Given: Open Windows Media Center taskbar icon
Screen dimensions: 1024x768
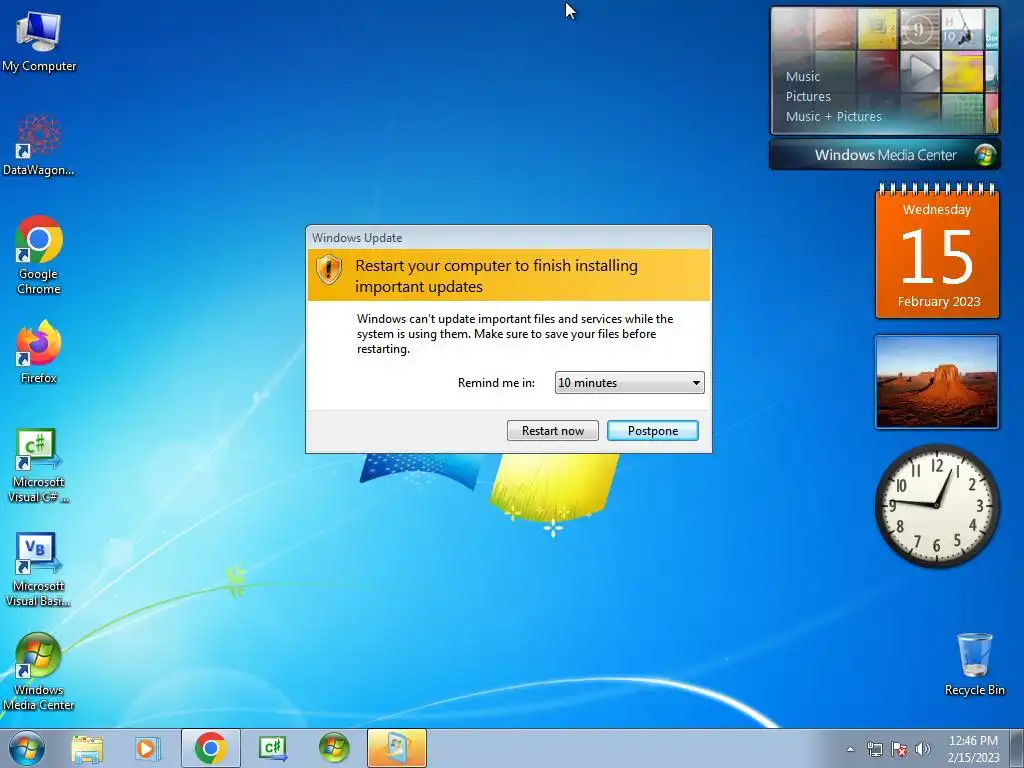Looking at the screenshot, I should pos(334,748).
